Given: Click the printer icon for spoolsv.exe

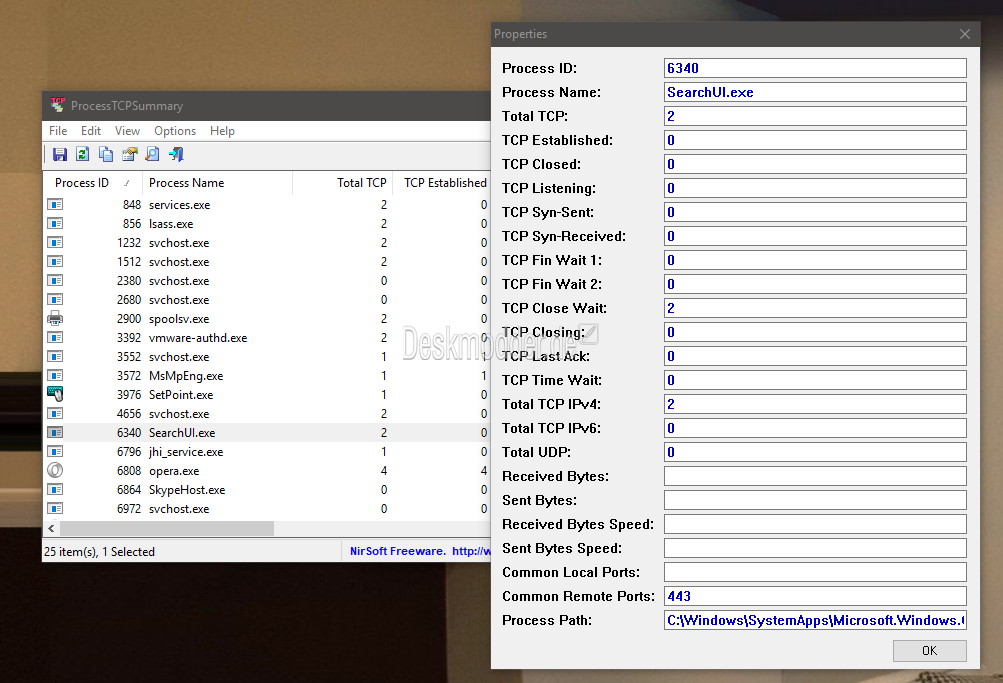Looking at the screenshot, I should coord(55,318).
